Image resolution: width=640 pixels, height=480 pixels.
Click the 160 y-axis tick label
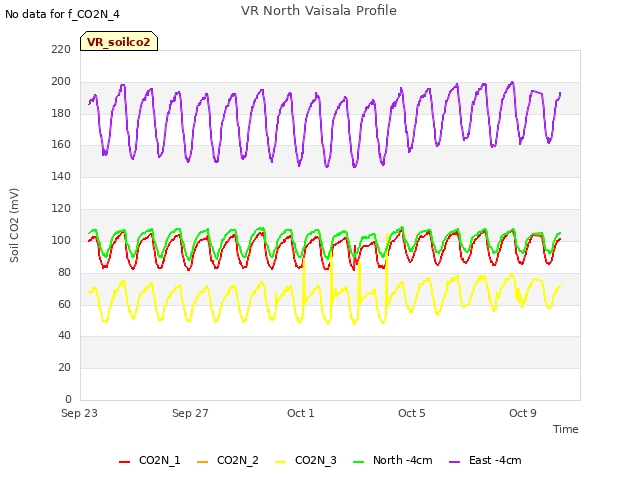[61, 144]
